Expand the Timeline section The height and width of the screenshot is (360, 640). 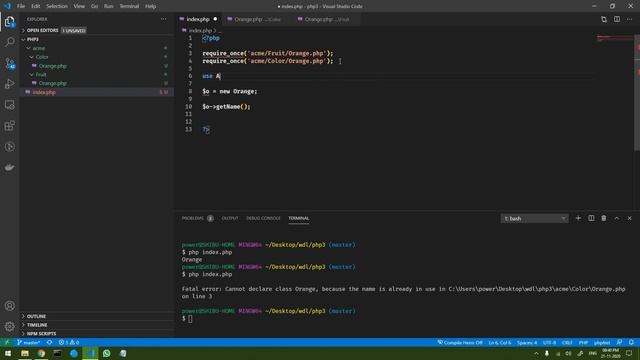(x=97, y=325)
